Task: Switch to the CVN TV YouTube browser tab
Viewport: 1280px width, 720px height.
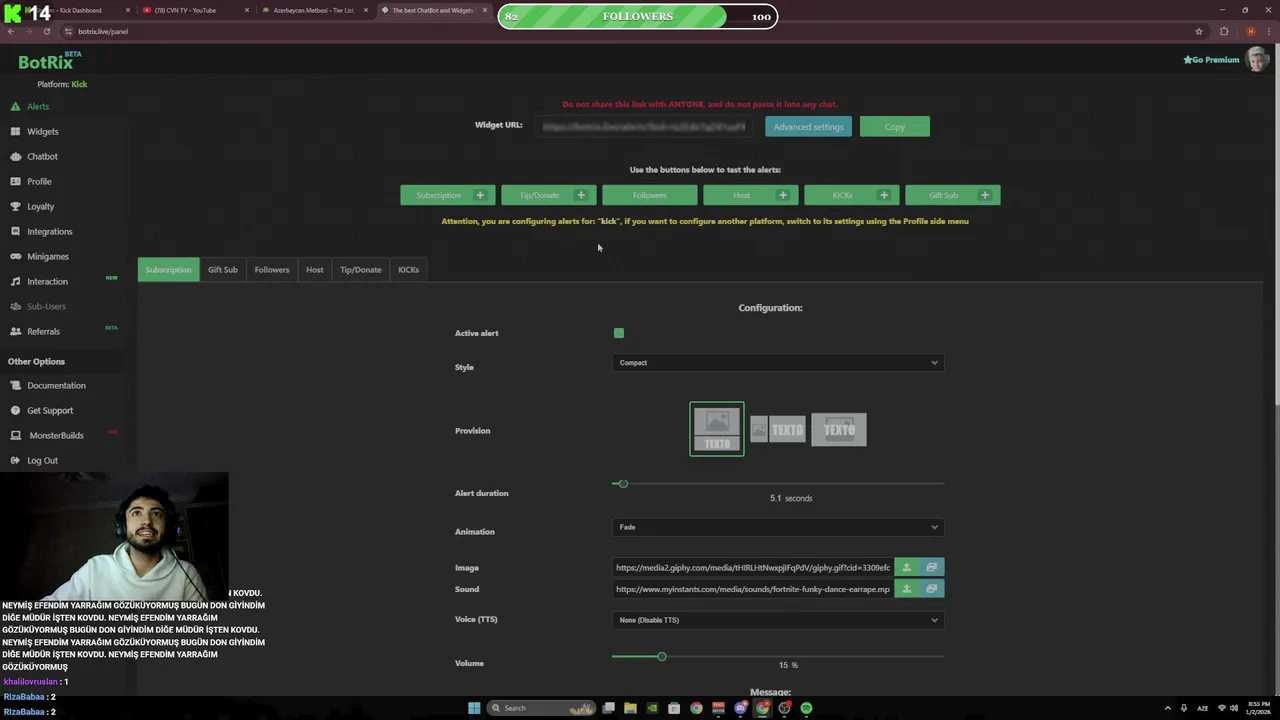Action: pyautogui.click(x=190, y=10)
